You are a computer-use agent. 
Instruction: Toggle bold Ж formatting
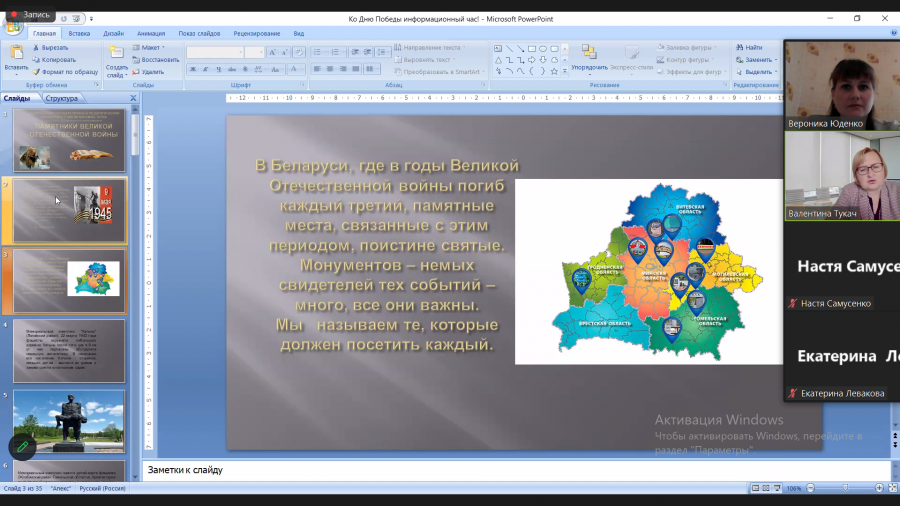193,69
